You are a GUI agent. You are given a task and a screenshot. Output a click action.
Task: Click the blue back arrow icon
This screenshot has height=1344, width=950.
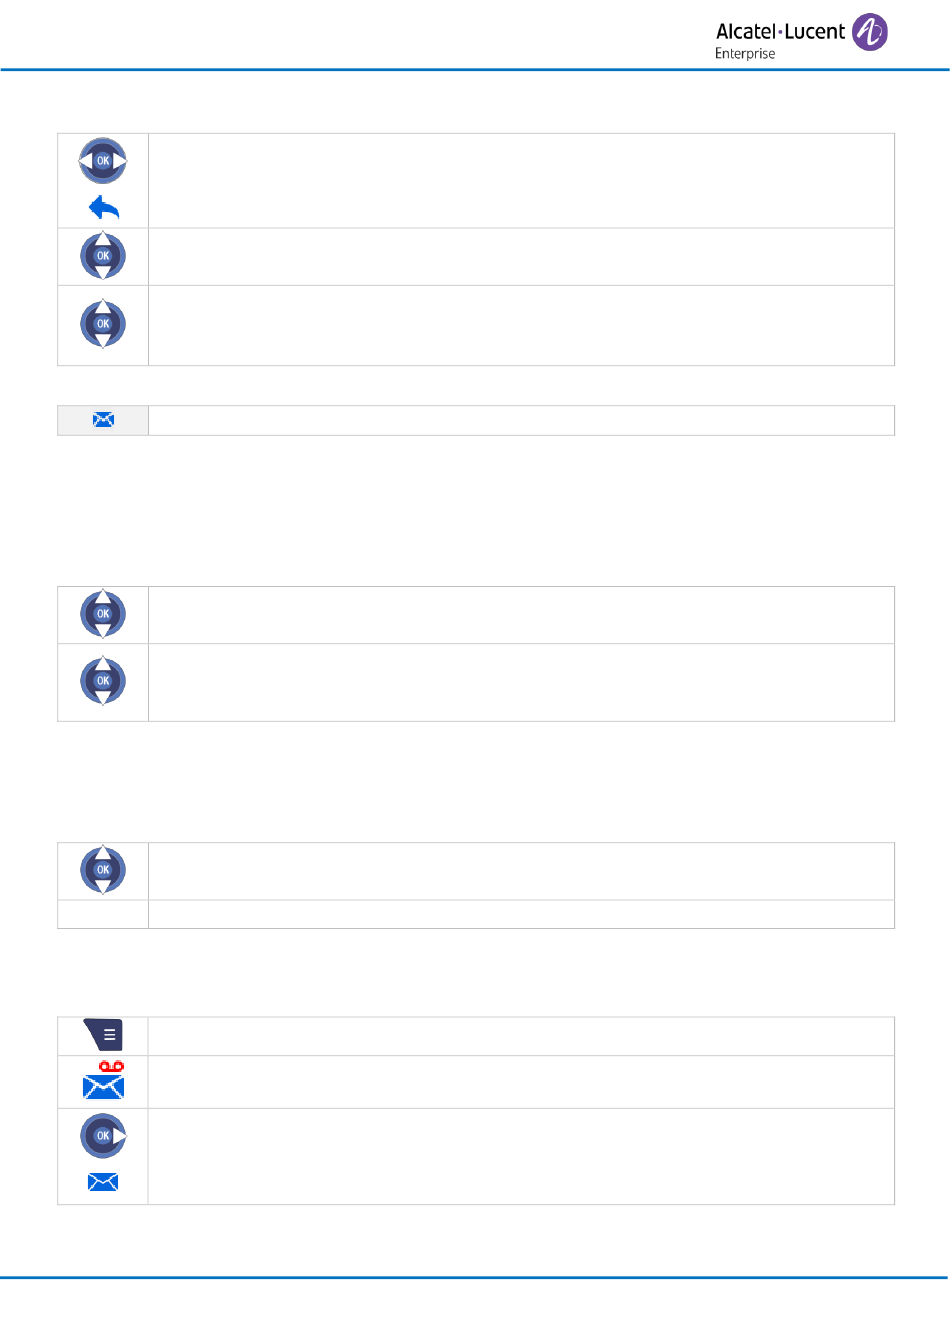104,207
